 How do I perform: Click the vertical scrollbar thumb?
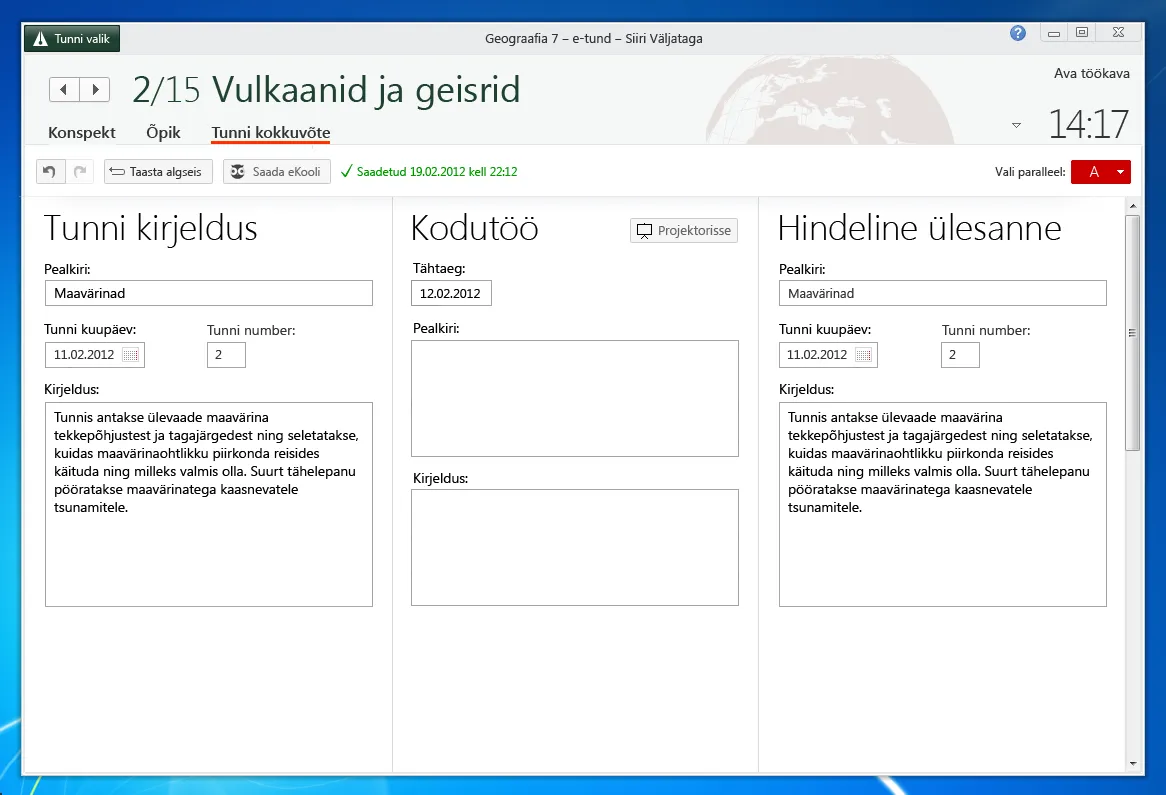click(x=1133, y=332)
